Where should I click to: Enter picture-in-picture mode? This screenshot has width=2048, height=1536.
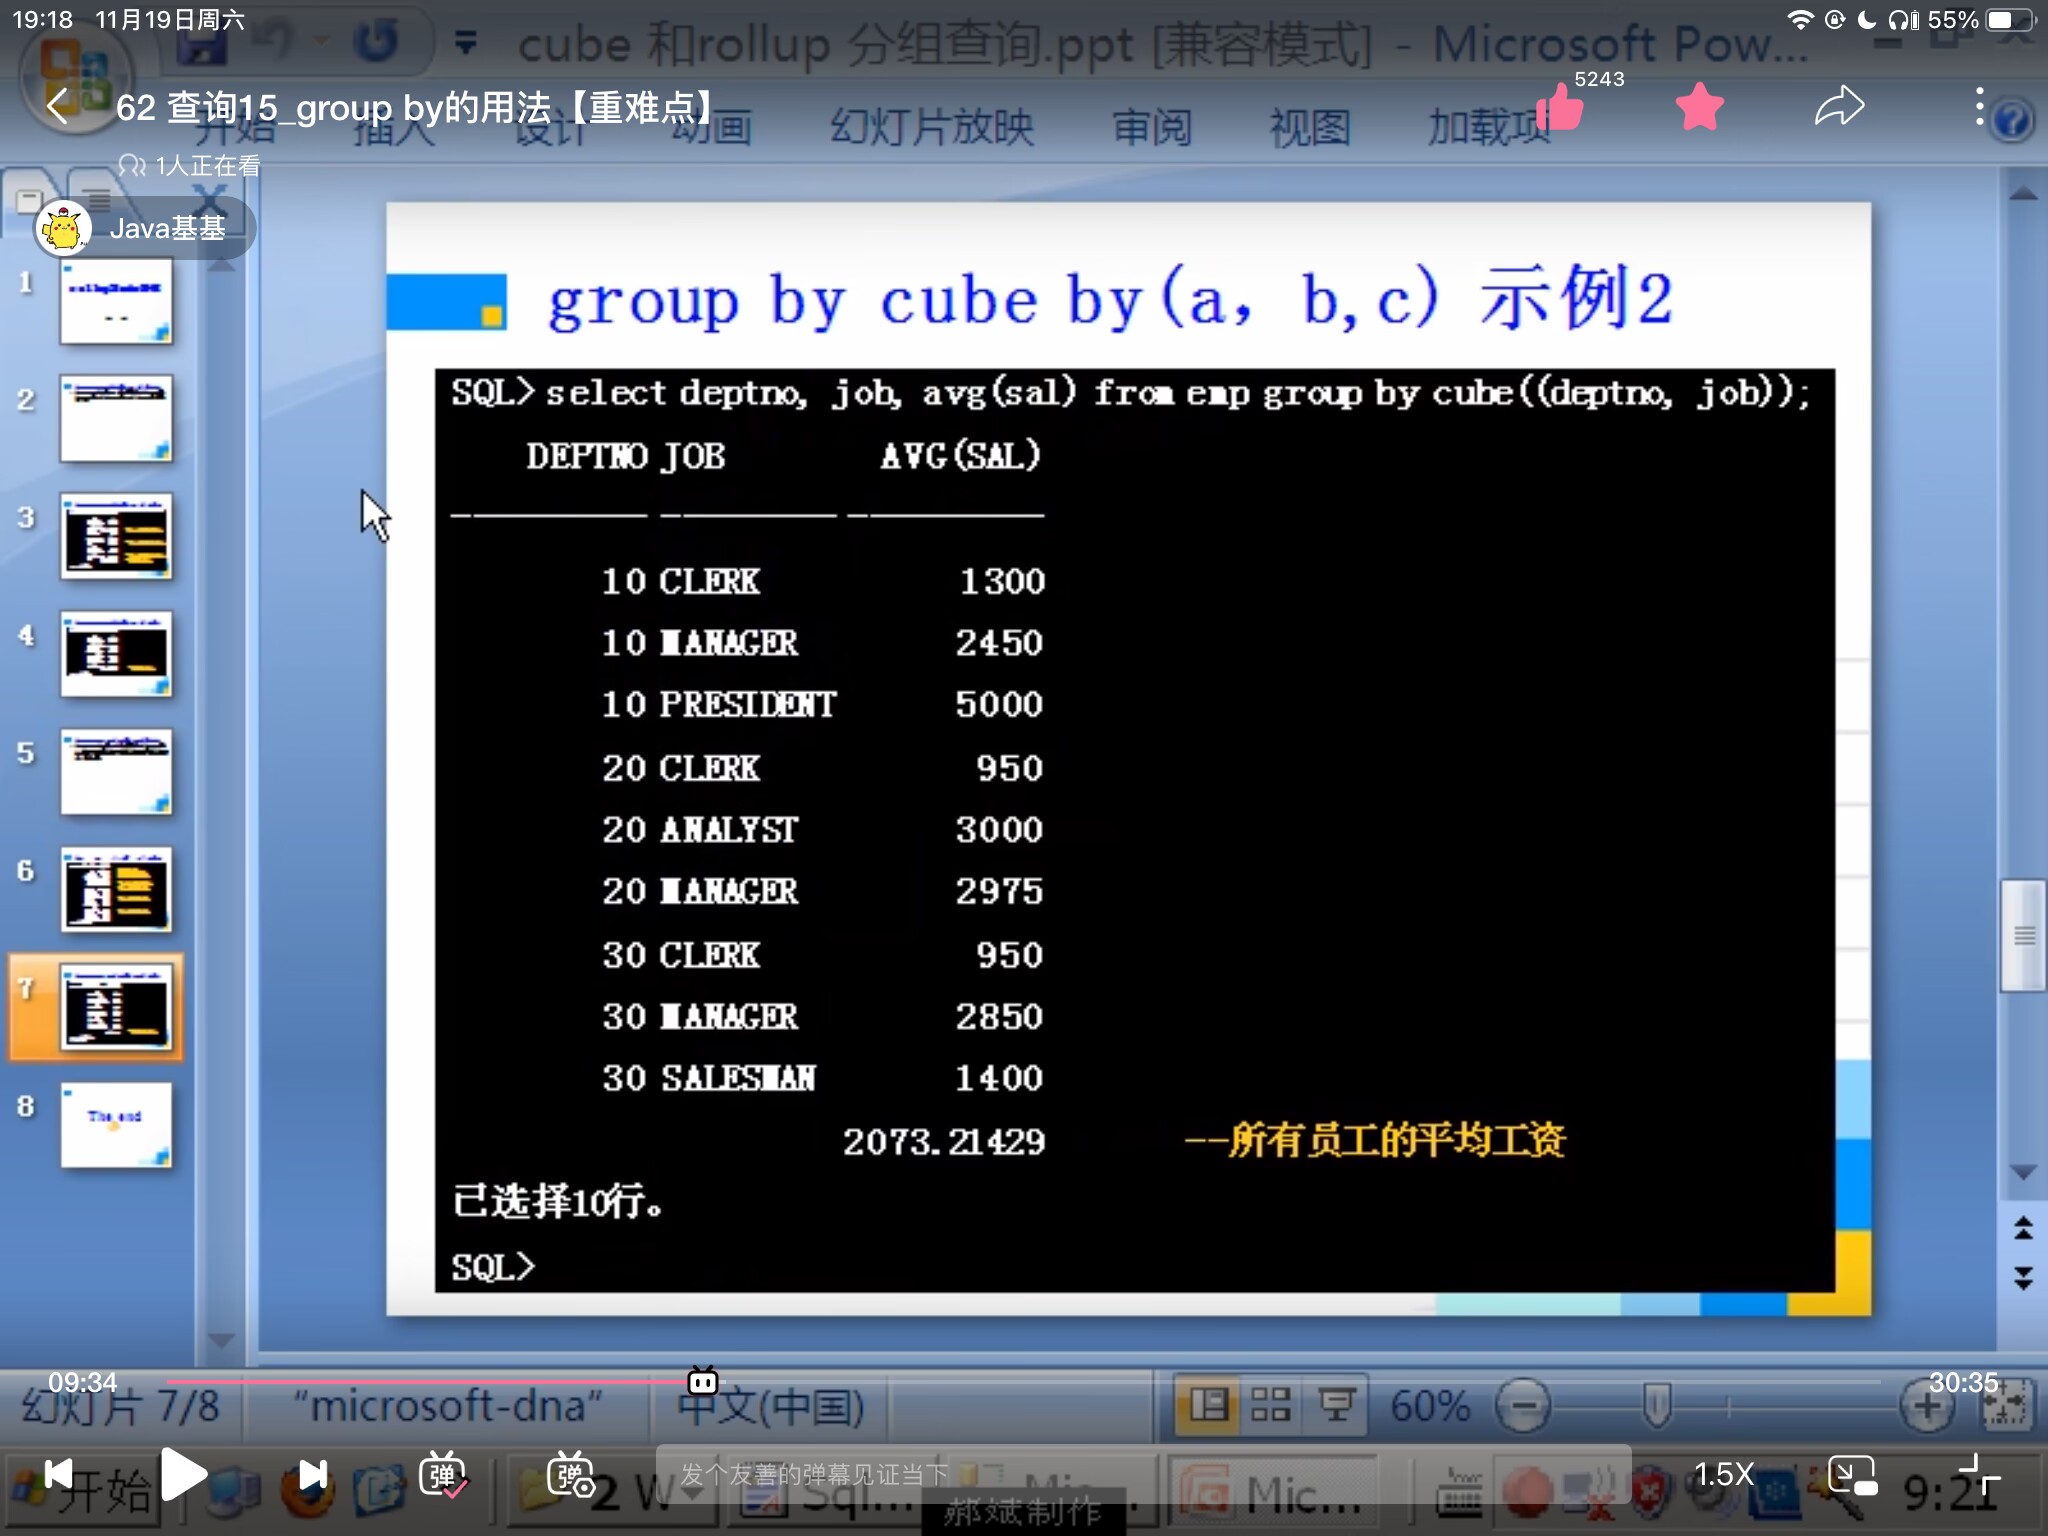(x=1853, y=1475)
